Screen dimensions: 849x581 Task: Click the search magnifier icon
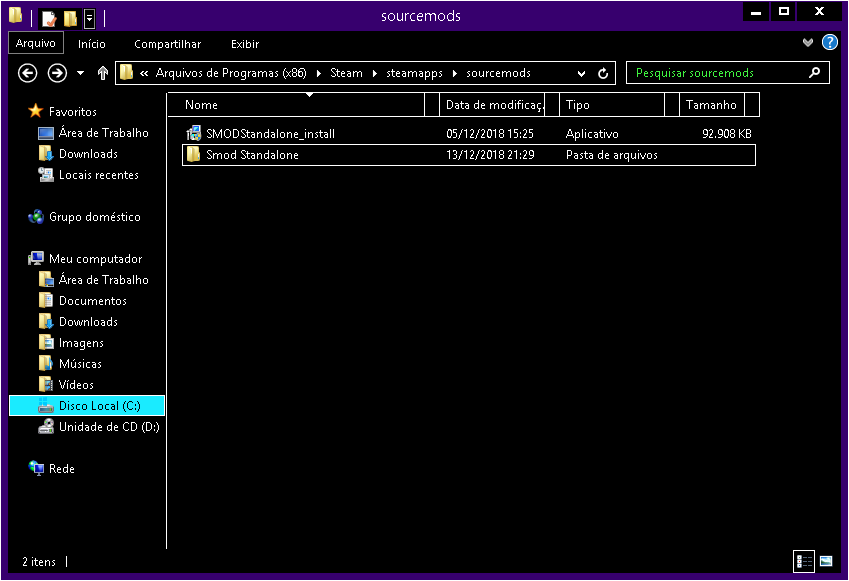point(814,73)
